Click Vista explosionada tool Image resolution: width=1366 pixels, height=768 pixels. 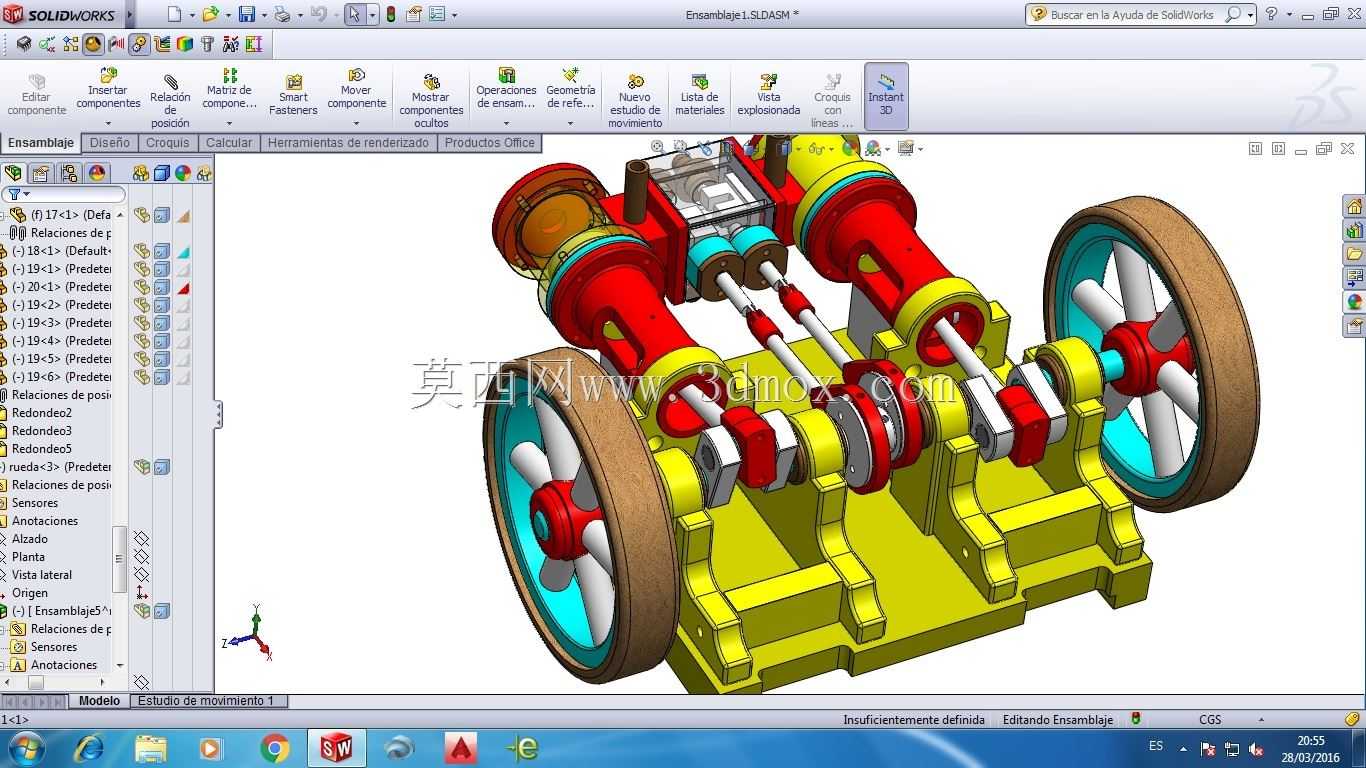[x=769, y=96]
